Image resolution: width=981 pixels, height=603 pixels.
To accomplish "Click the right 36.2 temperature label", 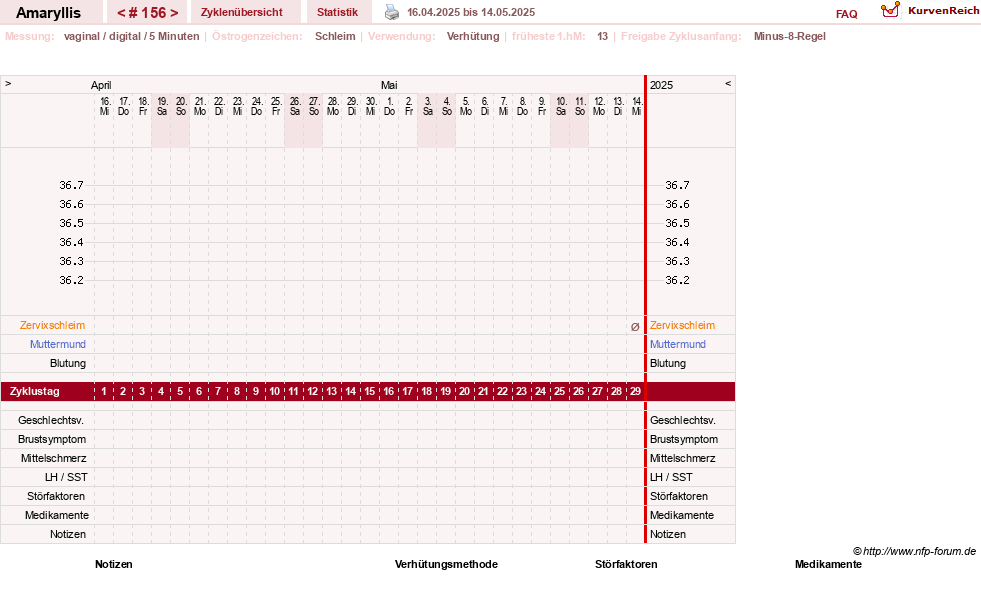I will click(677, 280).
